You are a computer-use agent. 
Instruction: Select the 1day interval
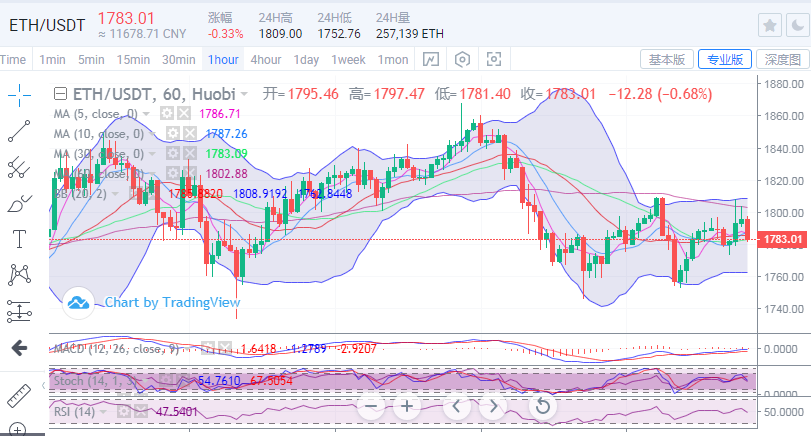pos(306,59)
